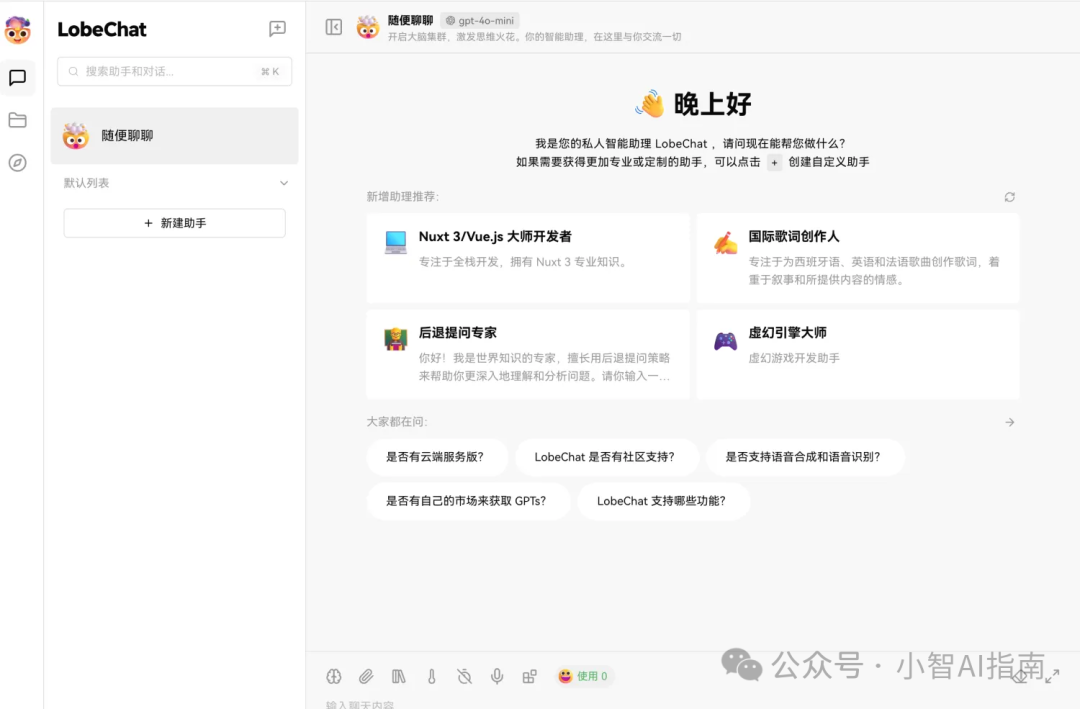The image size is (1080, 709).
Task: Attach a file with the paperclip icon
Action: [366, 677]
